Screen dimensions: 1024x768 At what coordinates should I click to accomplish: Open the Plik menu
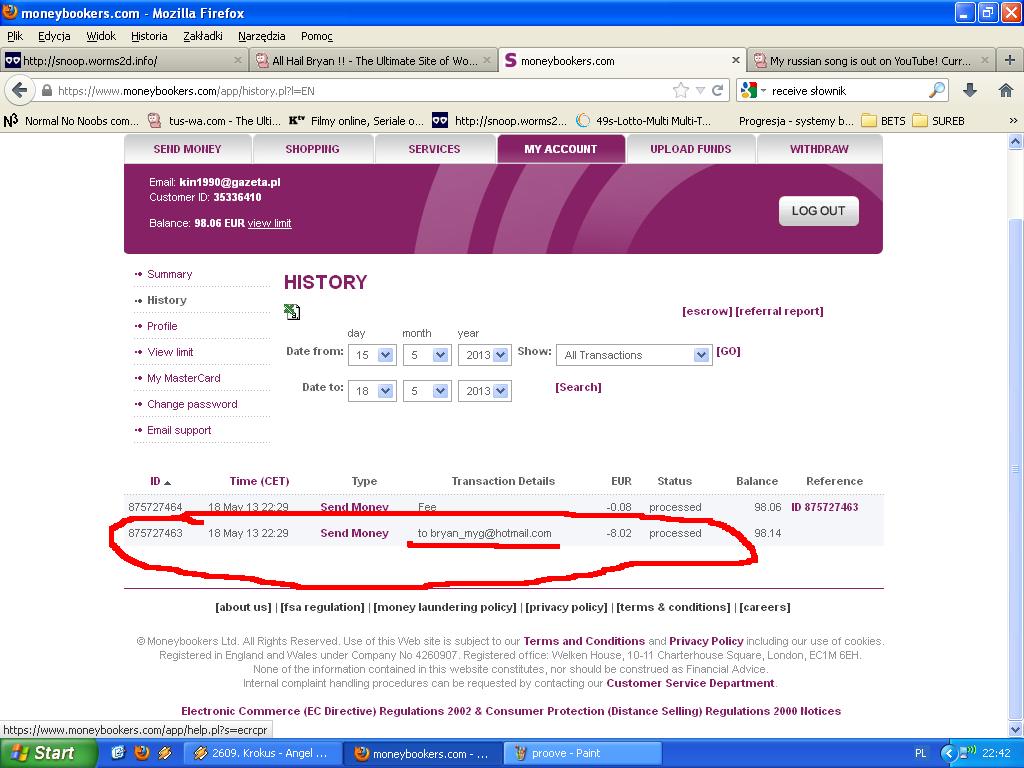[14, 36]
